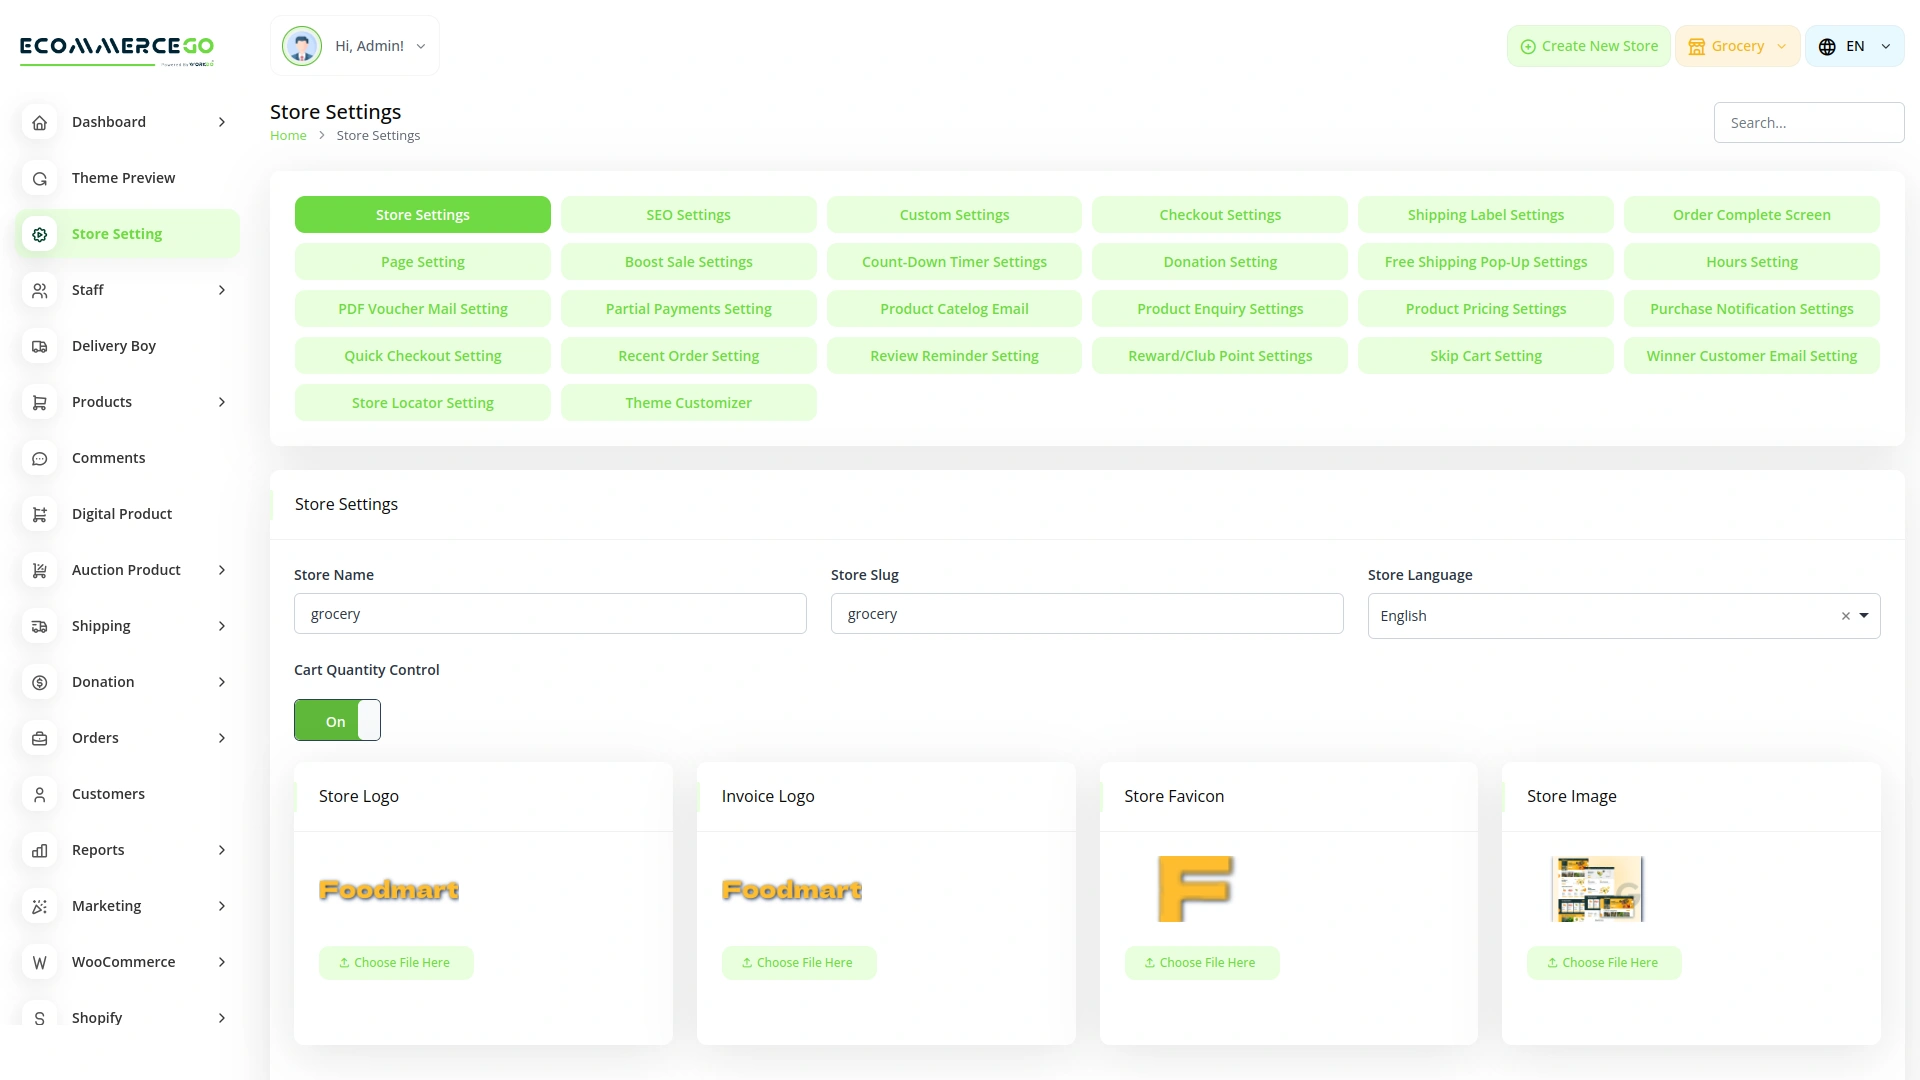Image resolution: width=1920 pixels, height=1080 pixels.
Task: Switch to the SEO Settings tab
Action: (x=688, y=214)
